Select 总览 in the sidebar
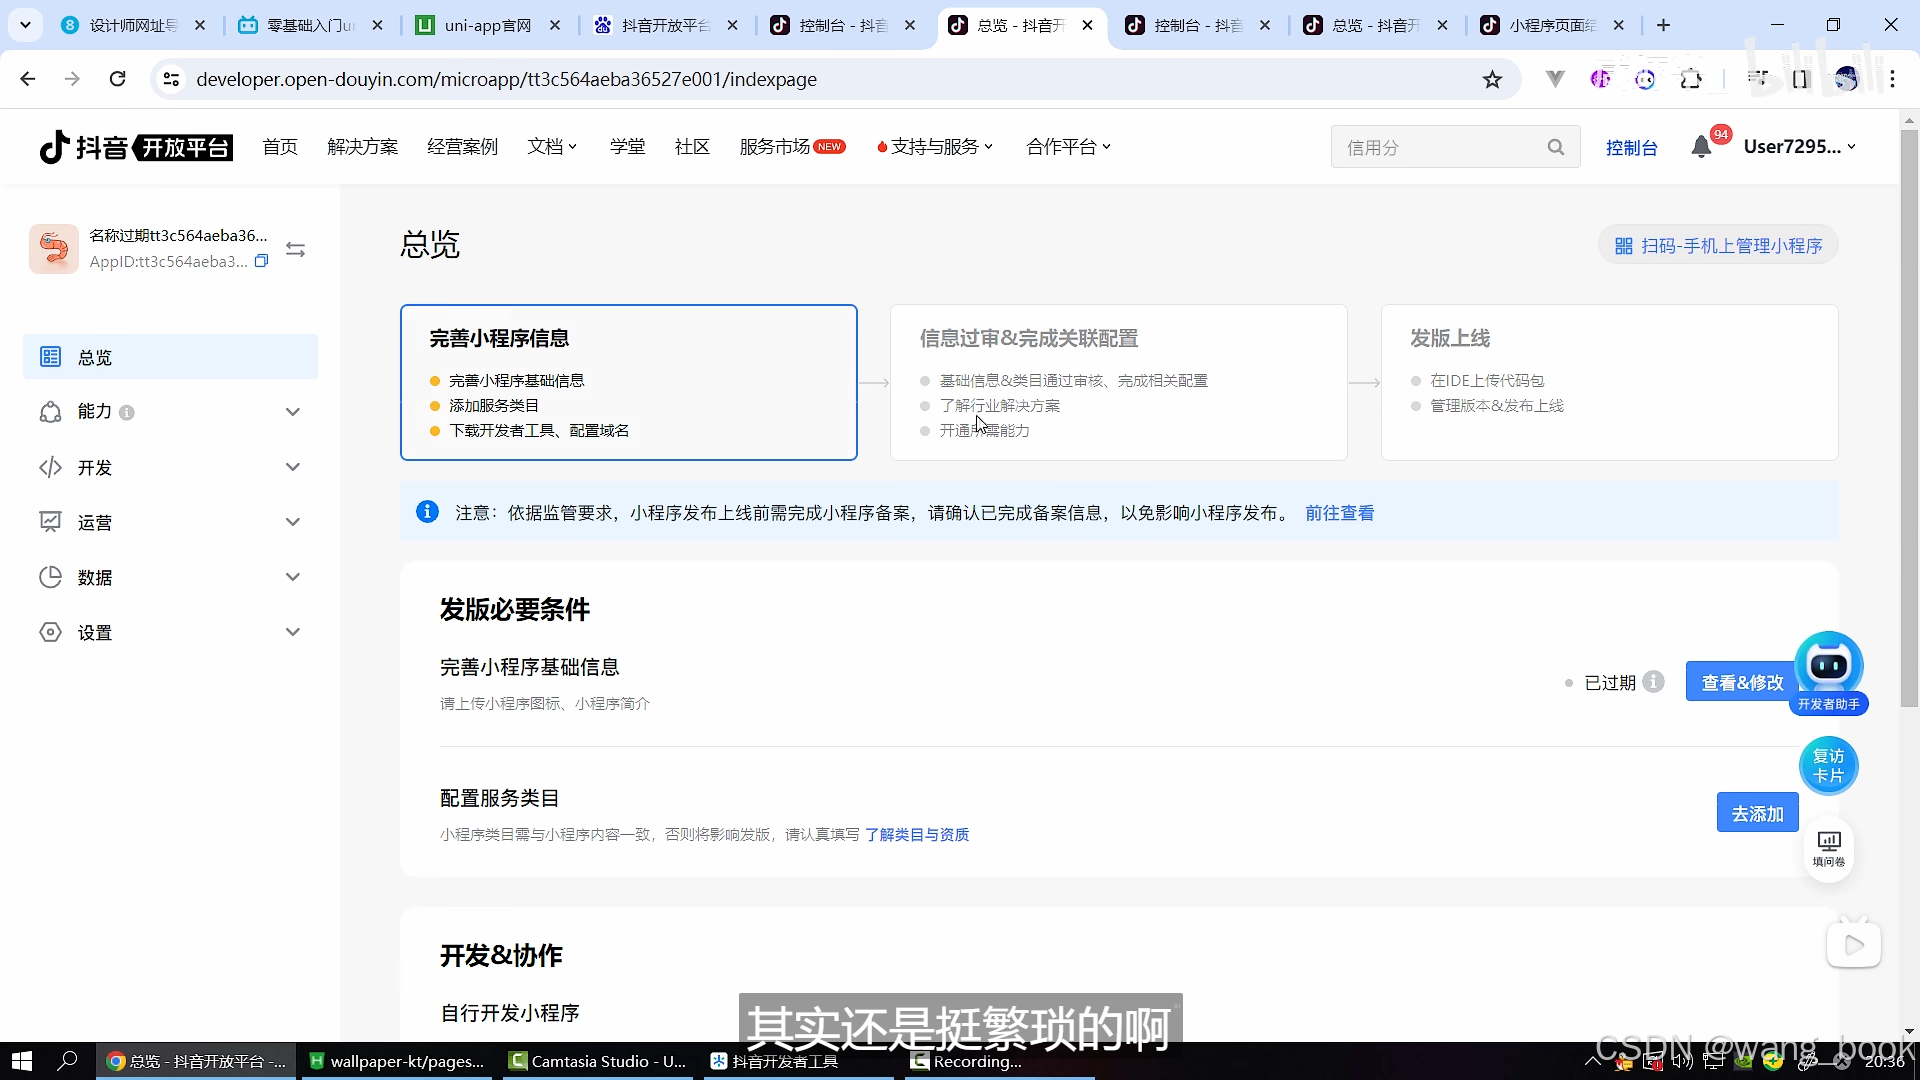 tap(170, 357)
